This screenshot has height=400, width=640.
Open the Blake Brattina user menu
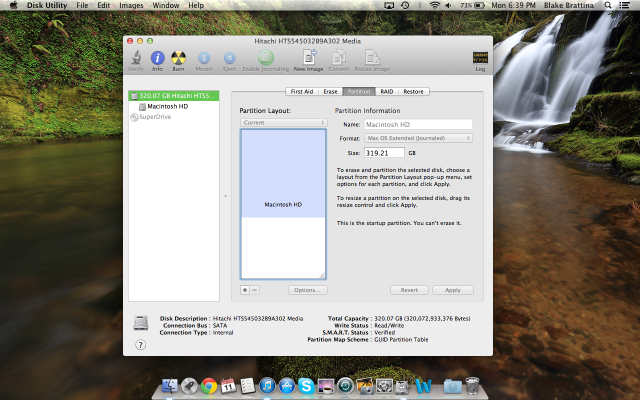569,5
